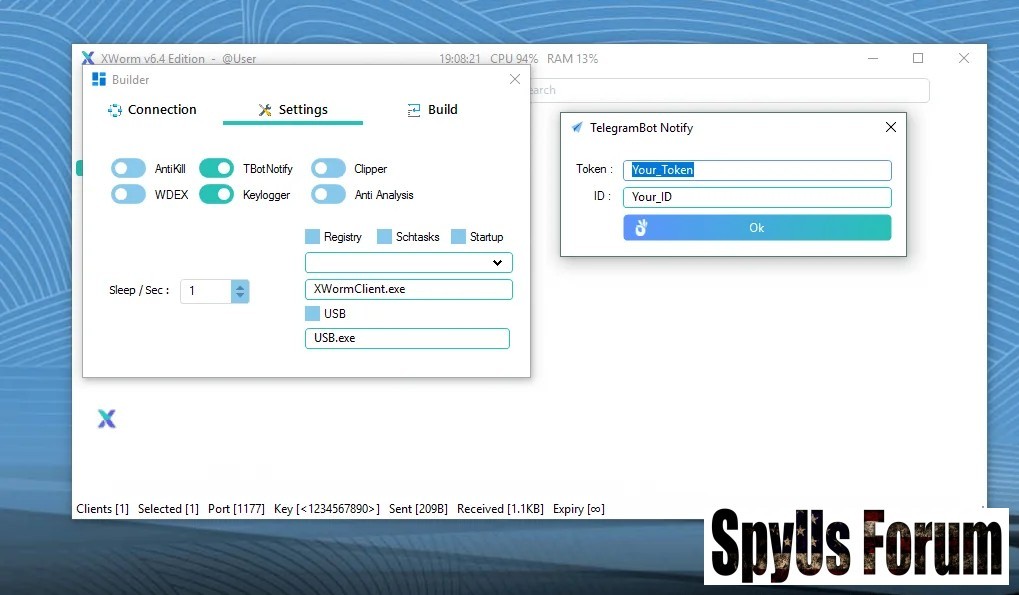Check the Registry checkbox
1019x595 pixels.
(312, 237)
